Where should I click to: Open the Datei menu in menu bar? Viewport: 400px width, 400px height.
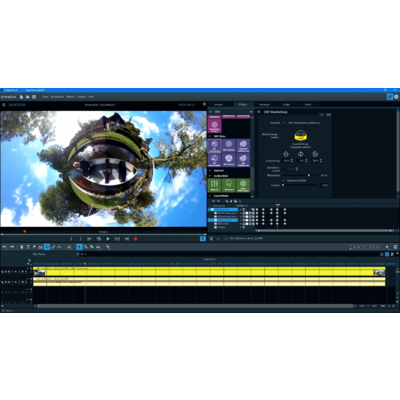[45, 97]
